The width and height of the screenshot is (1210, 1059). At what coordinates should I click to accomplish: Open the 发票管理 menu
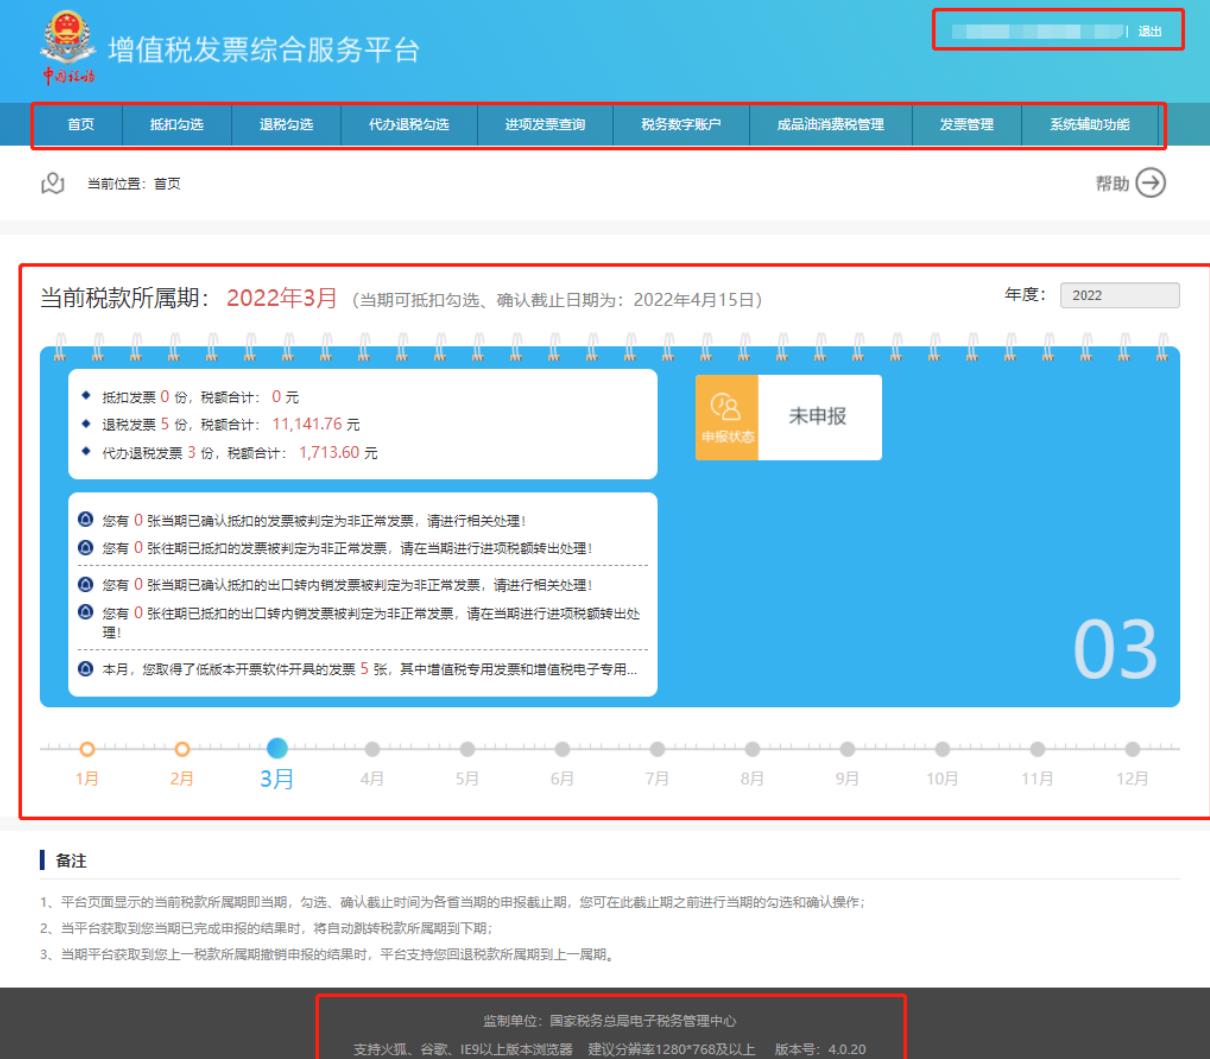(x=966, y=125)
